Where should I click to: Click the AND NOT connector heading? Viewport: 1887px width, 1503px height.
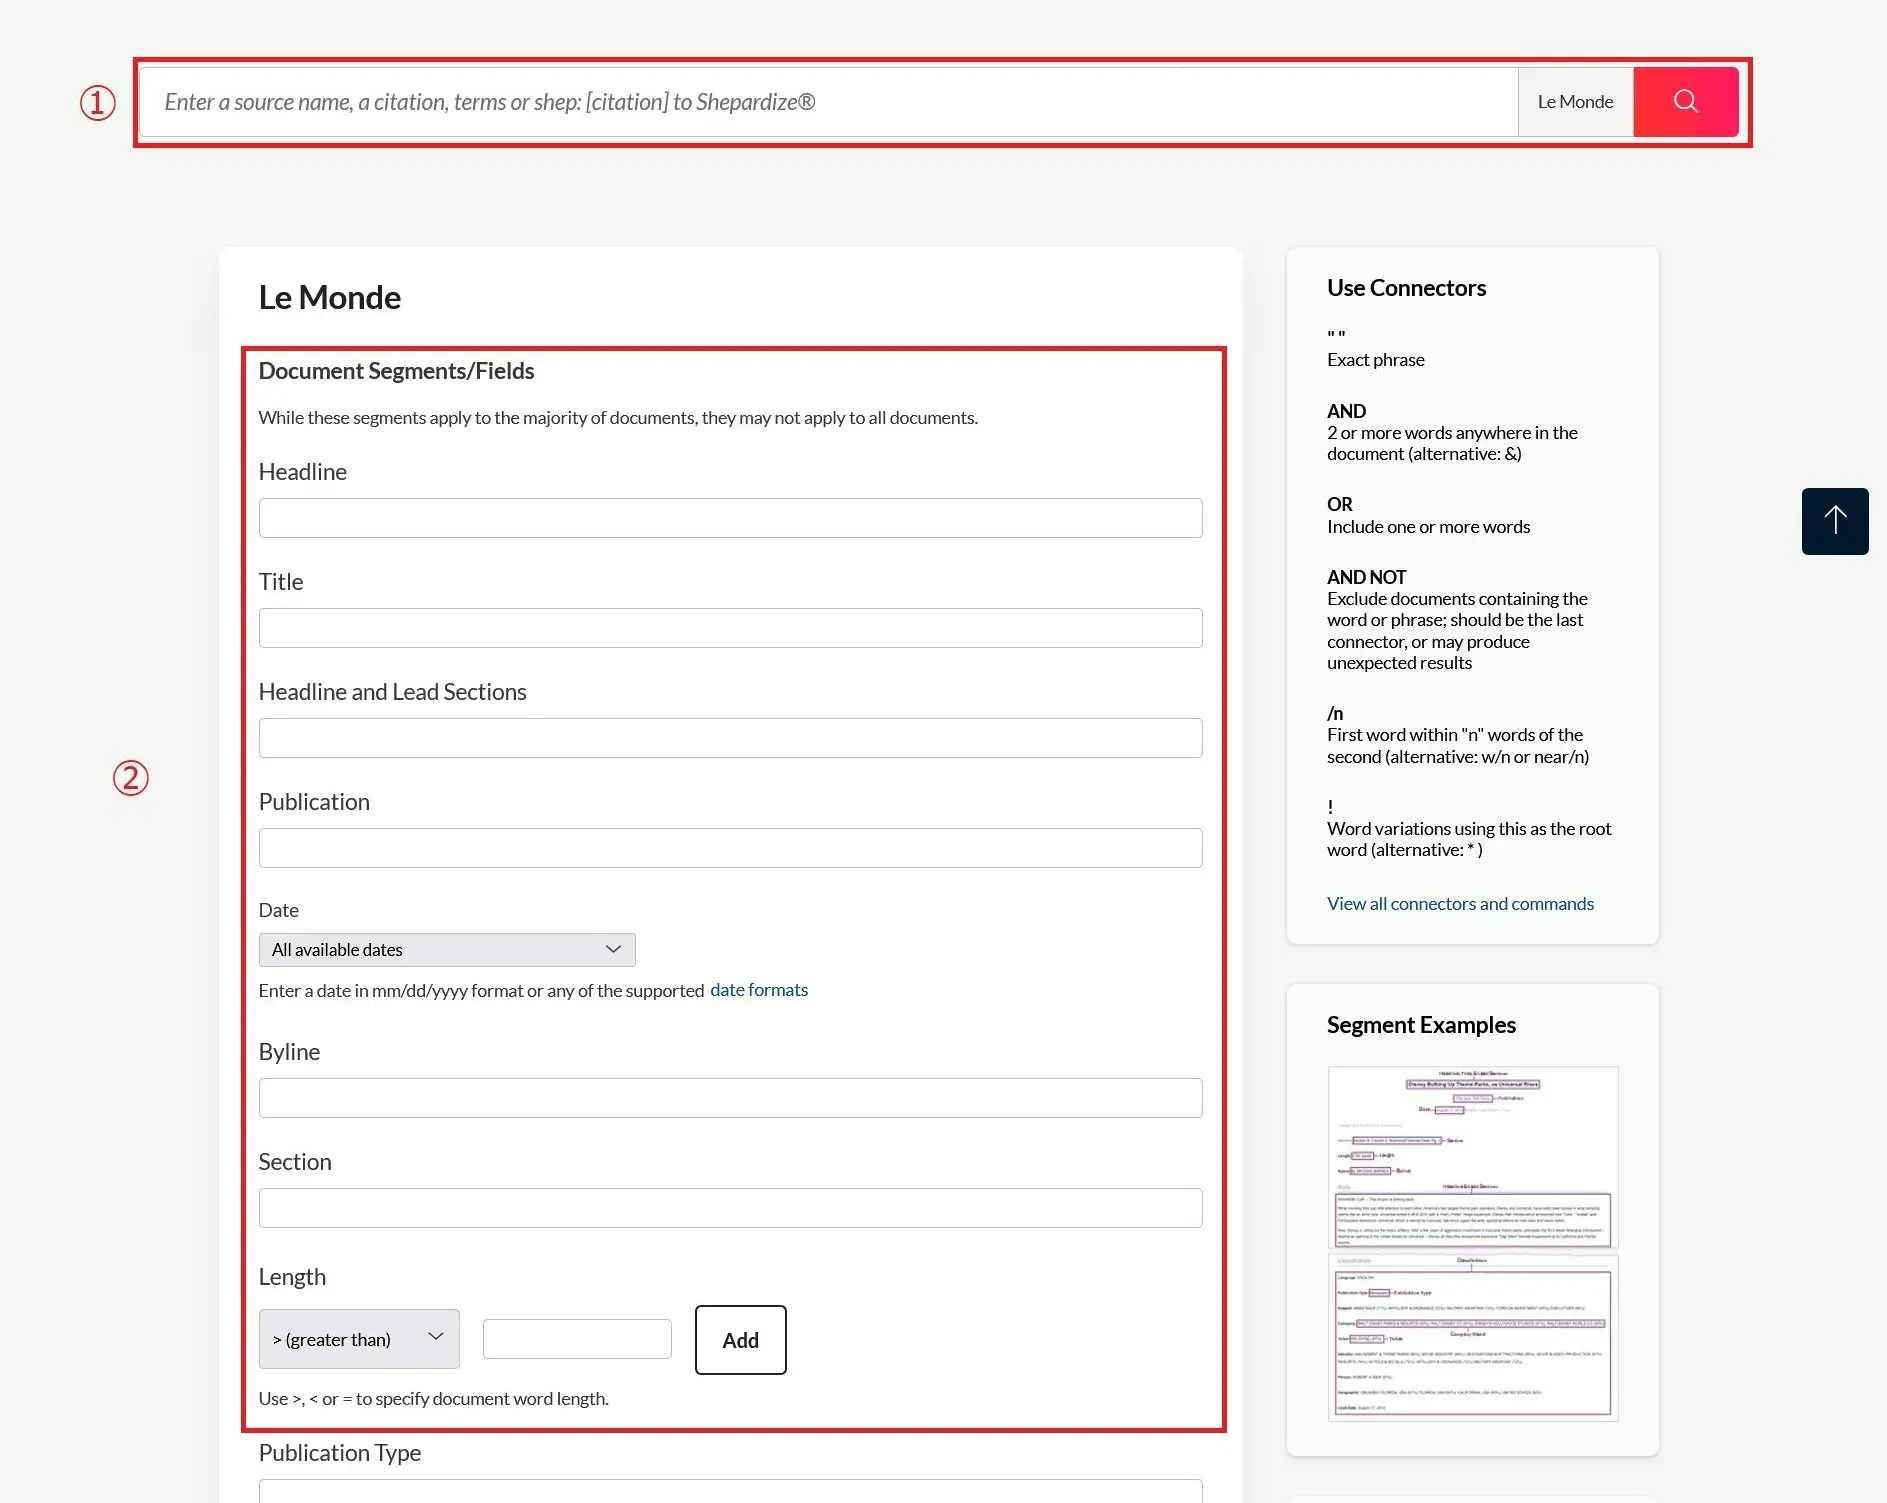point(1366,577)
